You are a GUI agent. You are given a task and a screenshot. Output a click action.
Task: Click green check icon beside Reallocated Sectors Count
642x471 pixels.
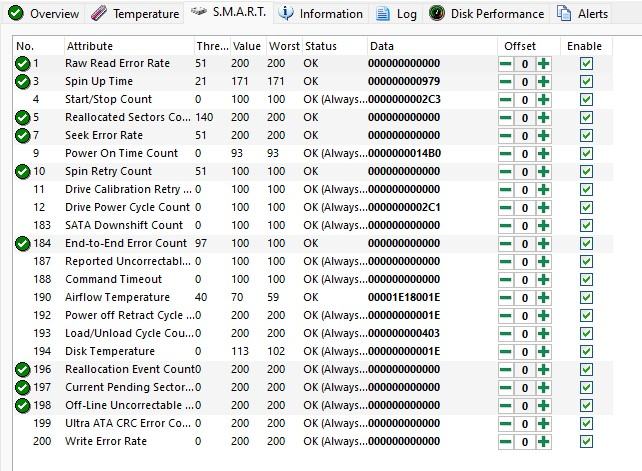point(23,118)
